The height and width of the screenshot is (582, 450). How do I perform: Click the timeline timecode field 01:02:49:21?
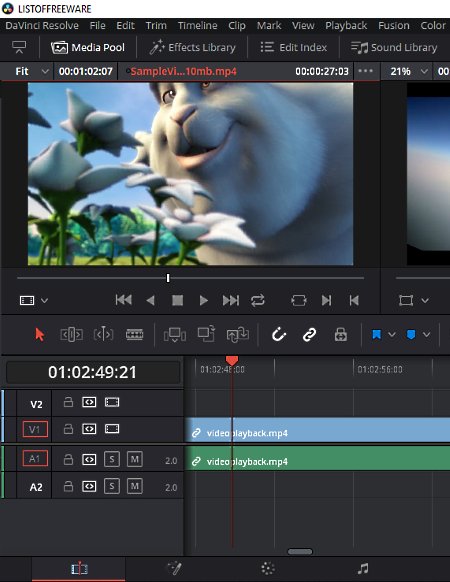pyautogui.click(x=93, y=372)
